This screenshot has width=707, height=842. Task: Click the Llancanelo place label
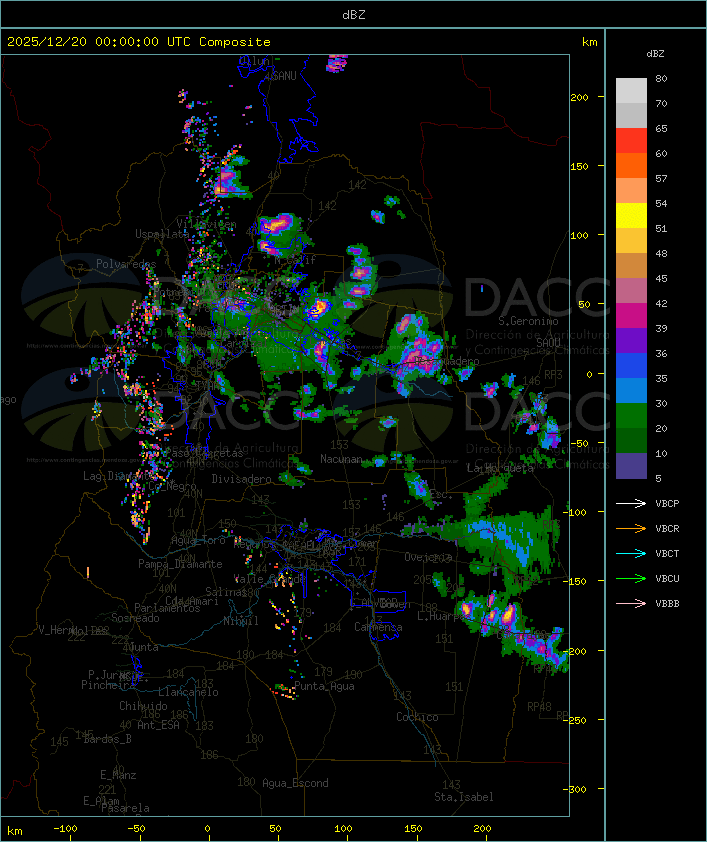click(188, 693)
